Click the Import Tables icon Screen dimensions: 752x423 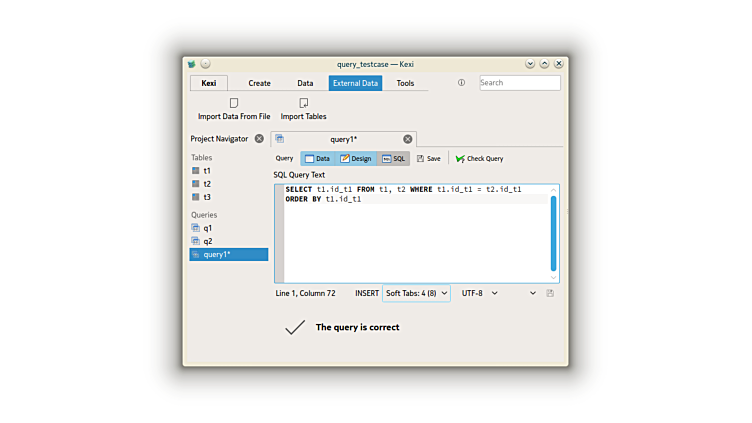click(303, 103)
